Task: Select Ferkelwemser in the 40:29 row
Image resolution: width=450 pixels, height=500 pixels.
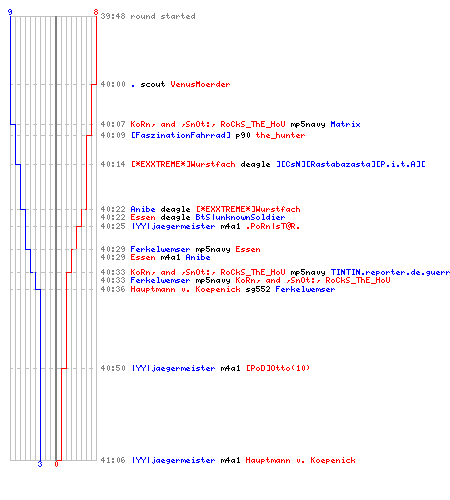Action: 160,249
